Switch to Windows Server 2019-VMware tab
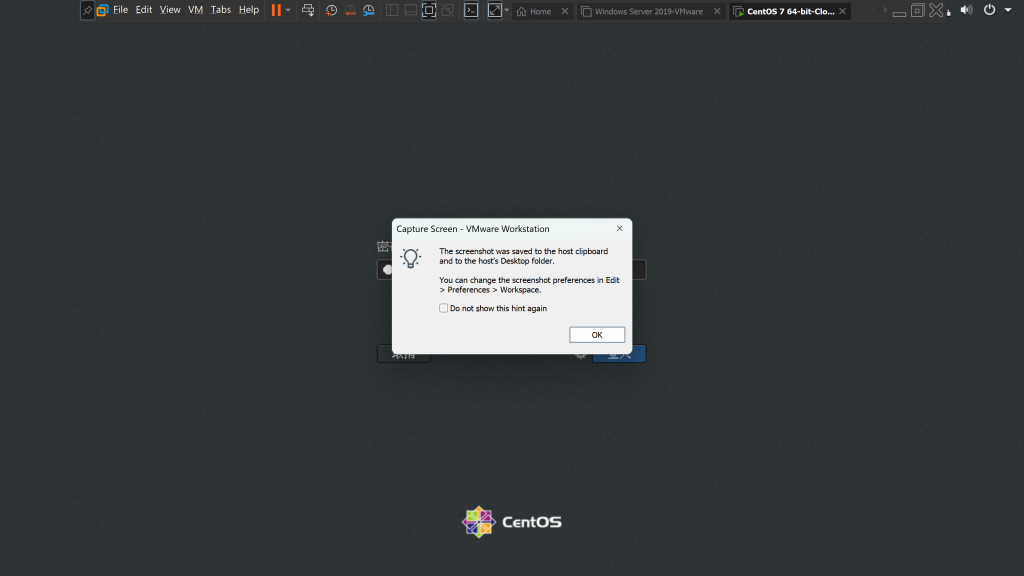The image size is (1024, 576). click(x=648, y=11)
